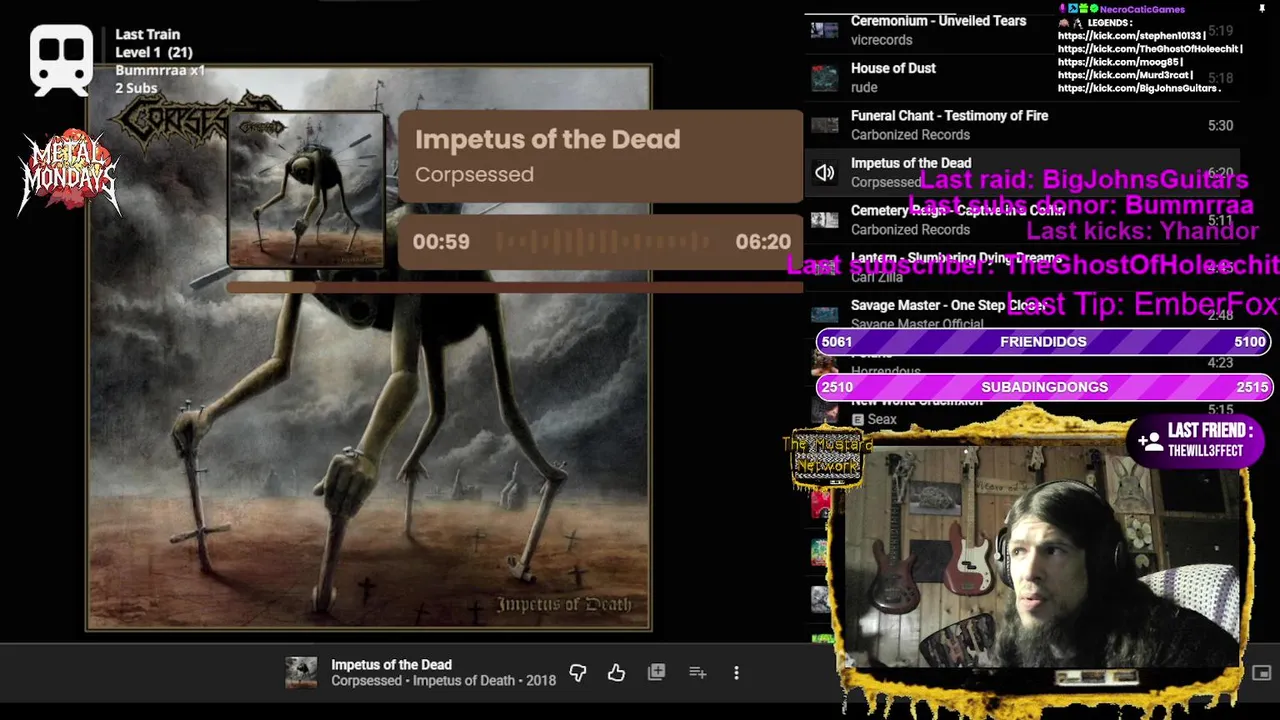Play Funeral Chant - Testimony of Fire

tap(949, 116)
